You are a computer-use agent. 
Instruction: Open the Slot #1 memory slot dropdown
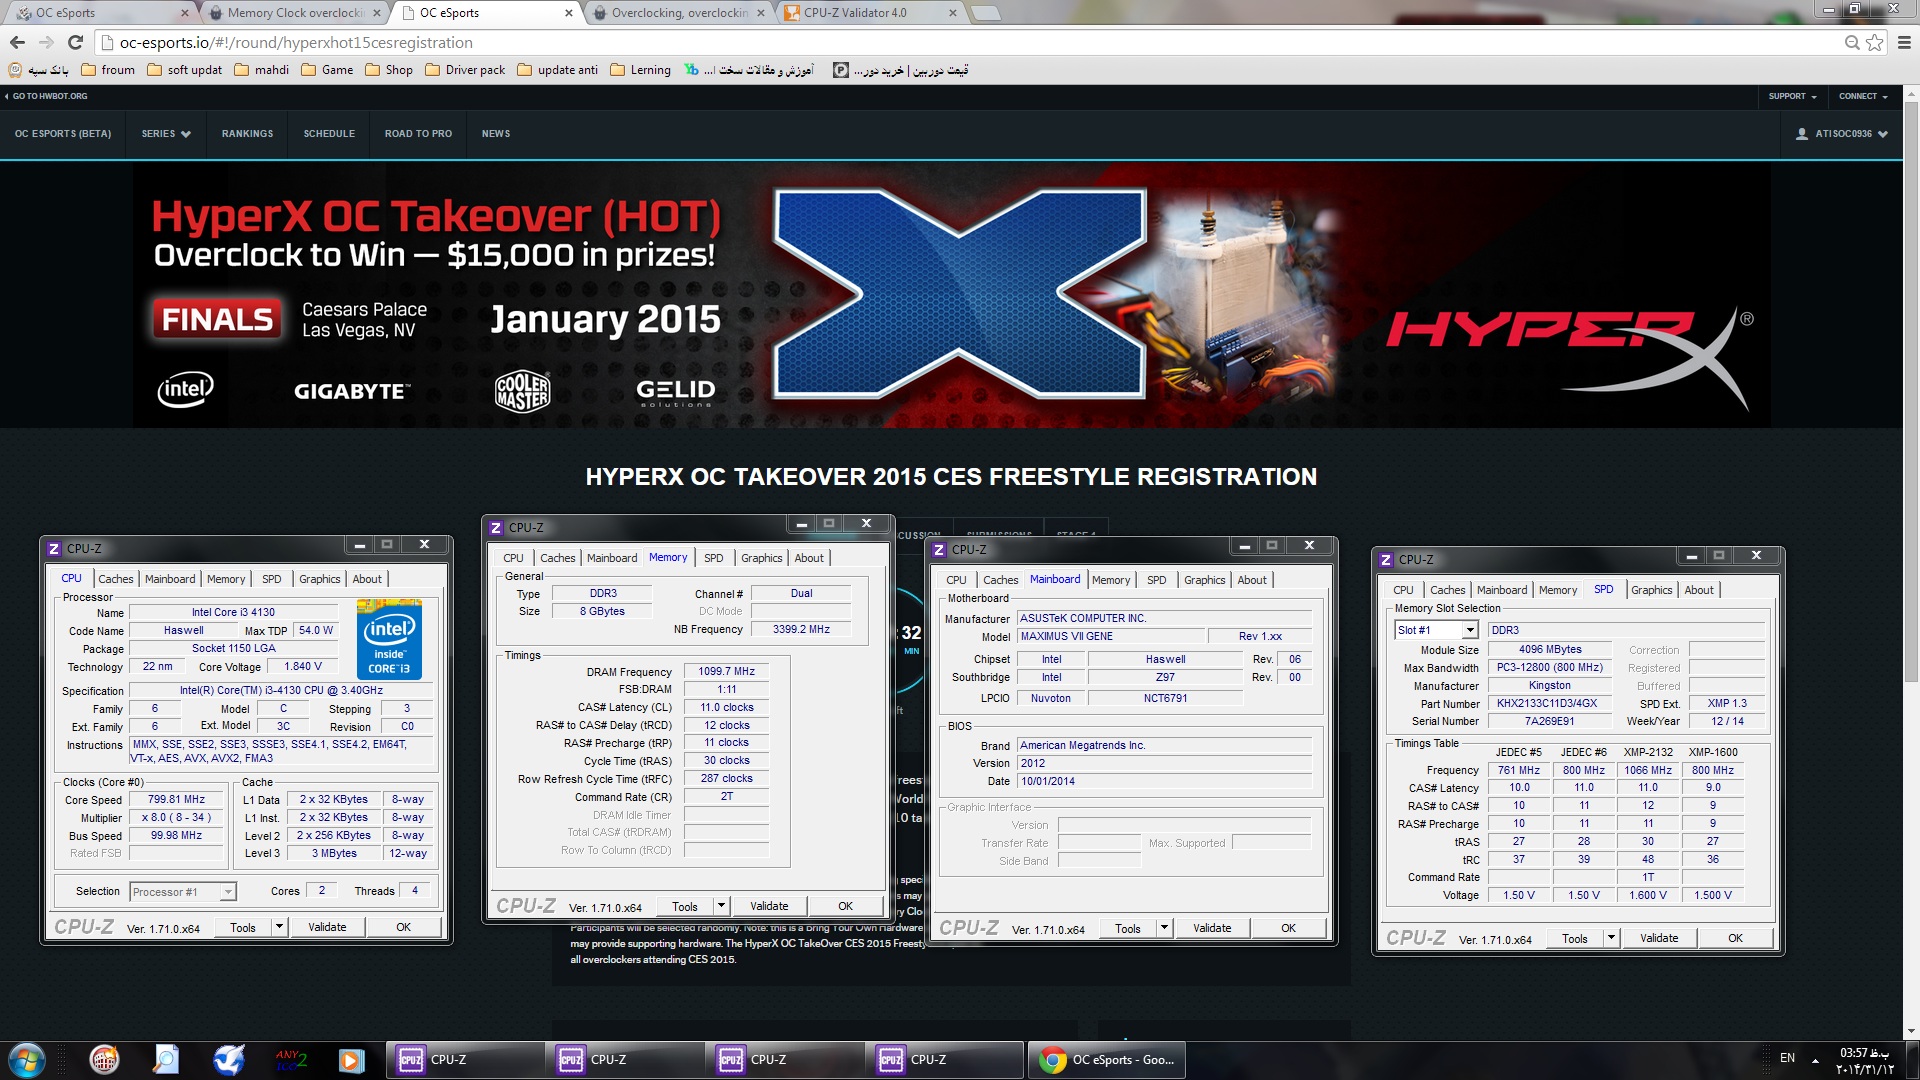click(1436, 630)
